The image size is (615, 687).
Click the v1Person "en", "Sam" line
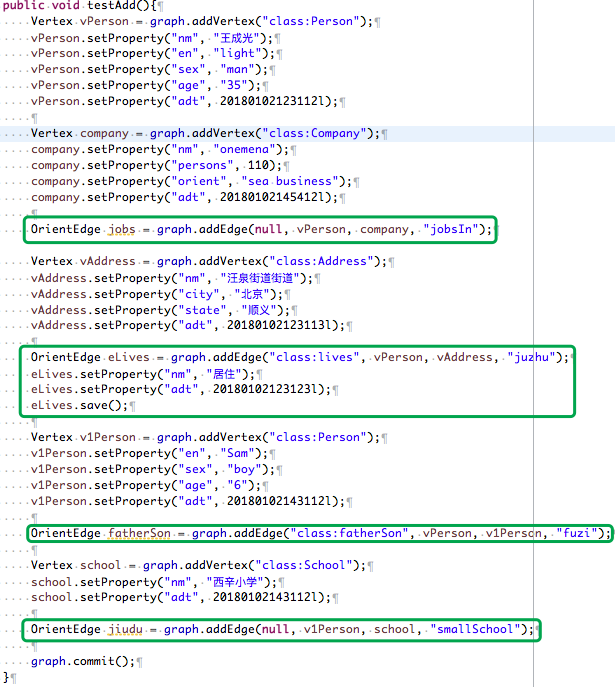click(149, 453)
